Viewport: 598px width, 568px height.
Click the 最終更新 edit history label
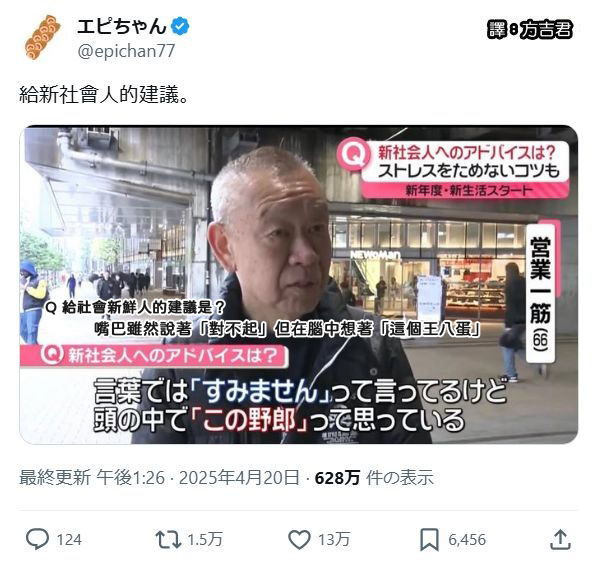pyautogui.click(x=55, y=477)
